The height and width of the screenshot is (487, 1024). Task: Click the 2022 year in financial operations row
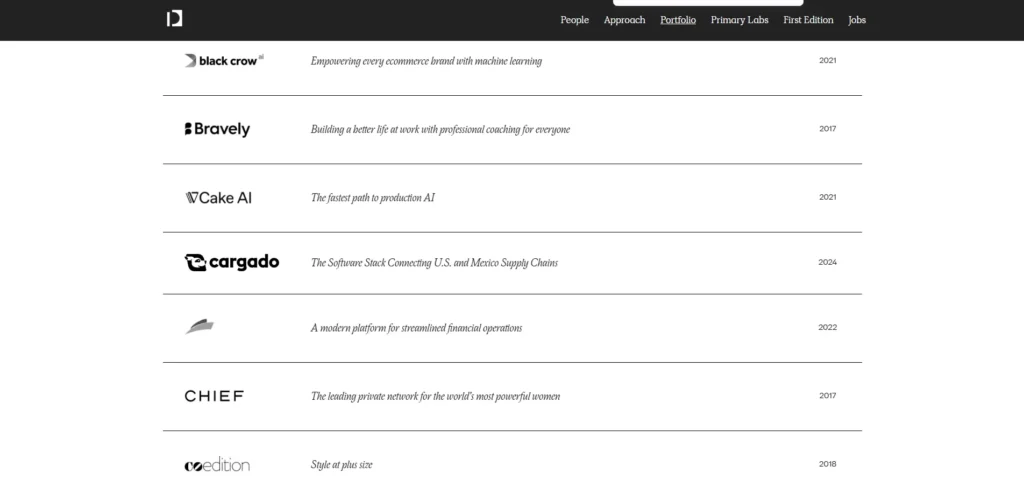tap(827, 328)
